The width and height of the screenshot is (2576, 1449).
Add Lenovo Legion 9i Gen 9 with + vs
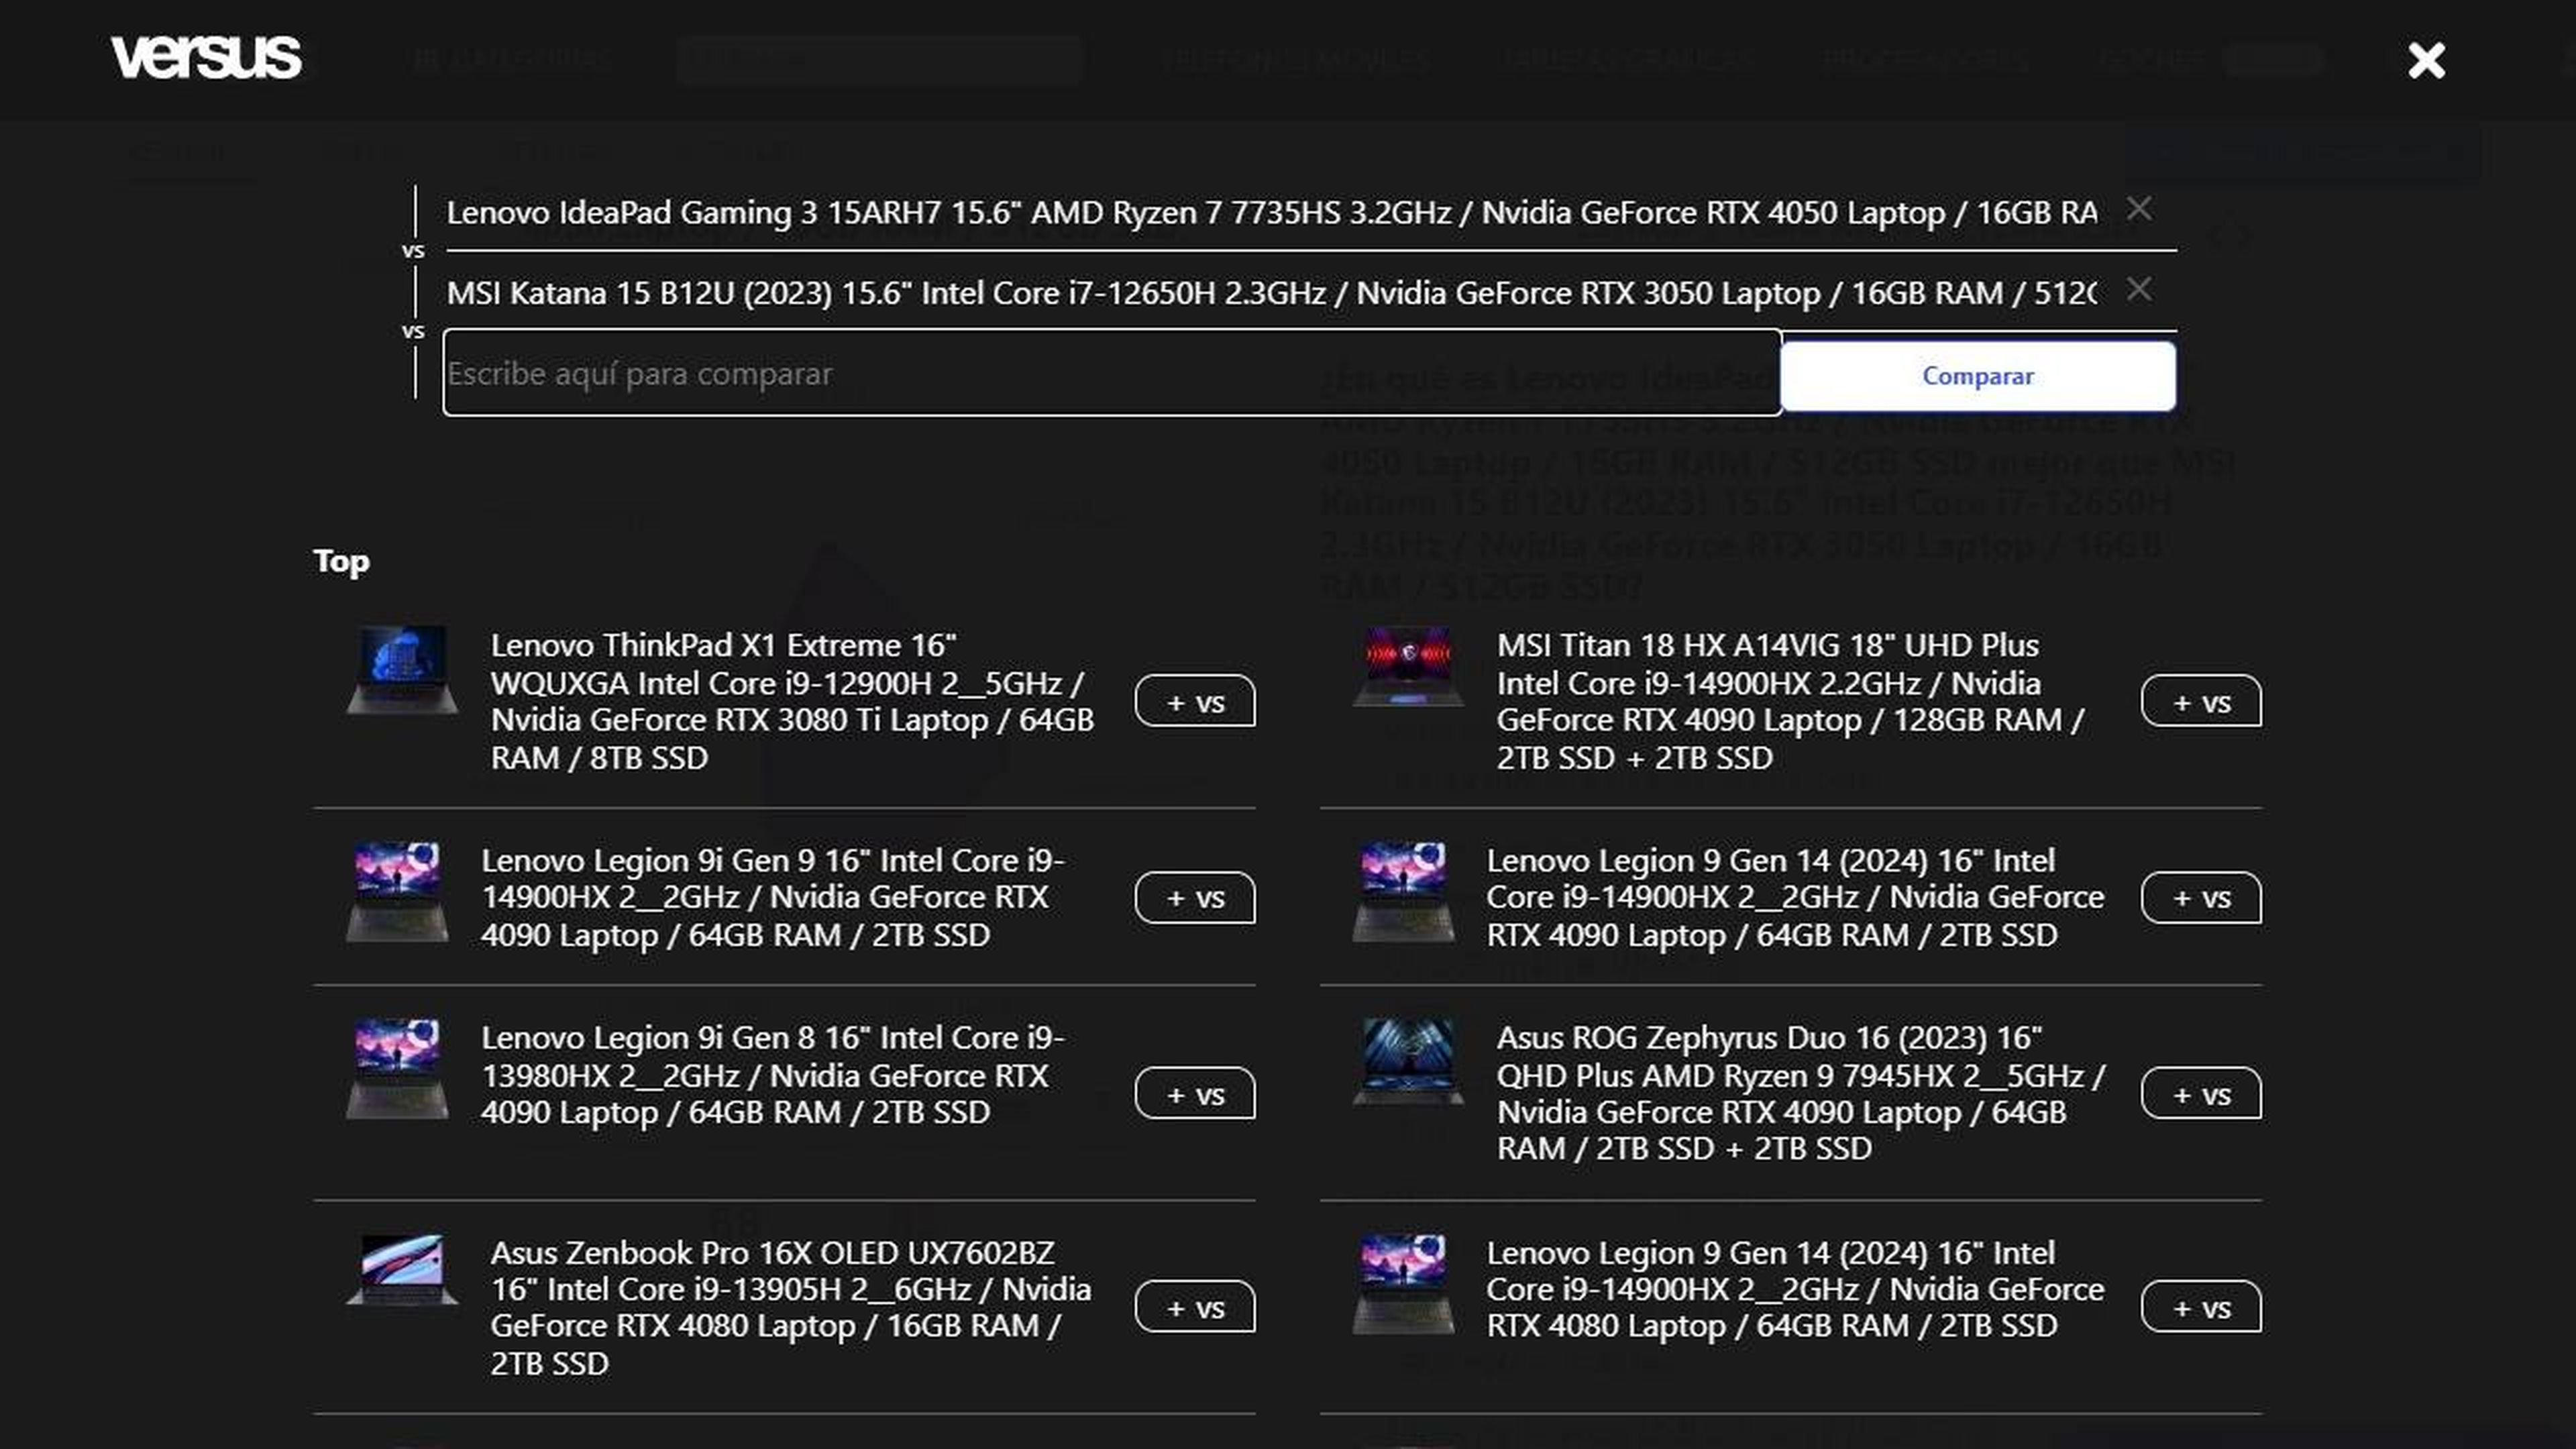click(x=1195, y=897)
